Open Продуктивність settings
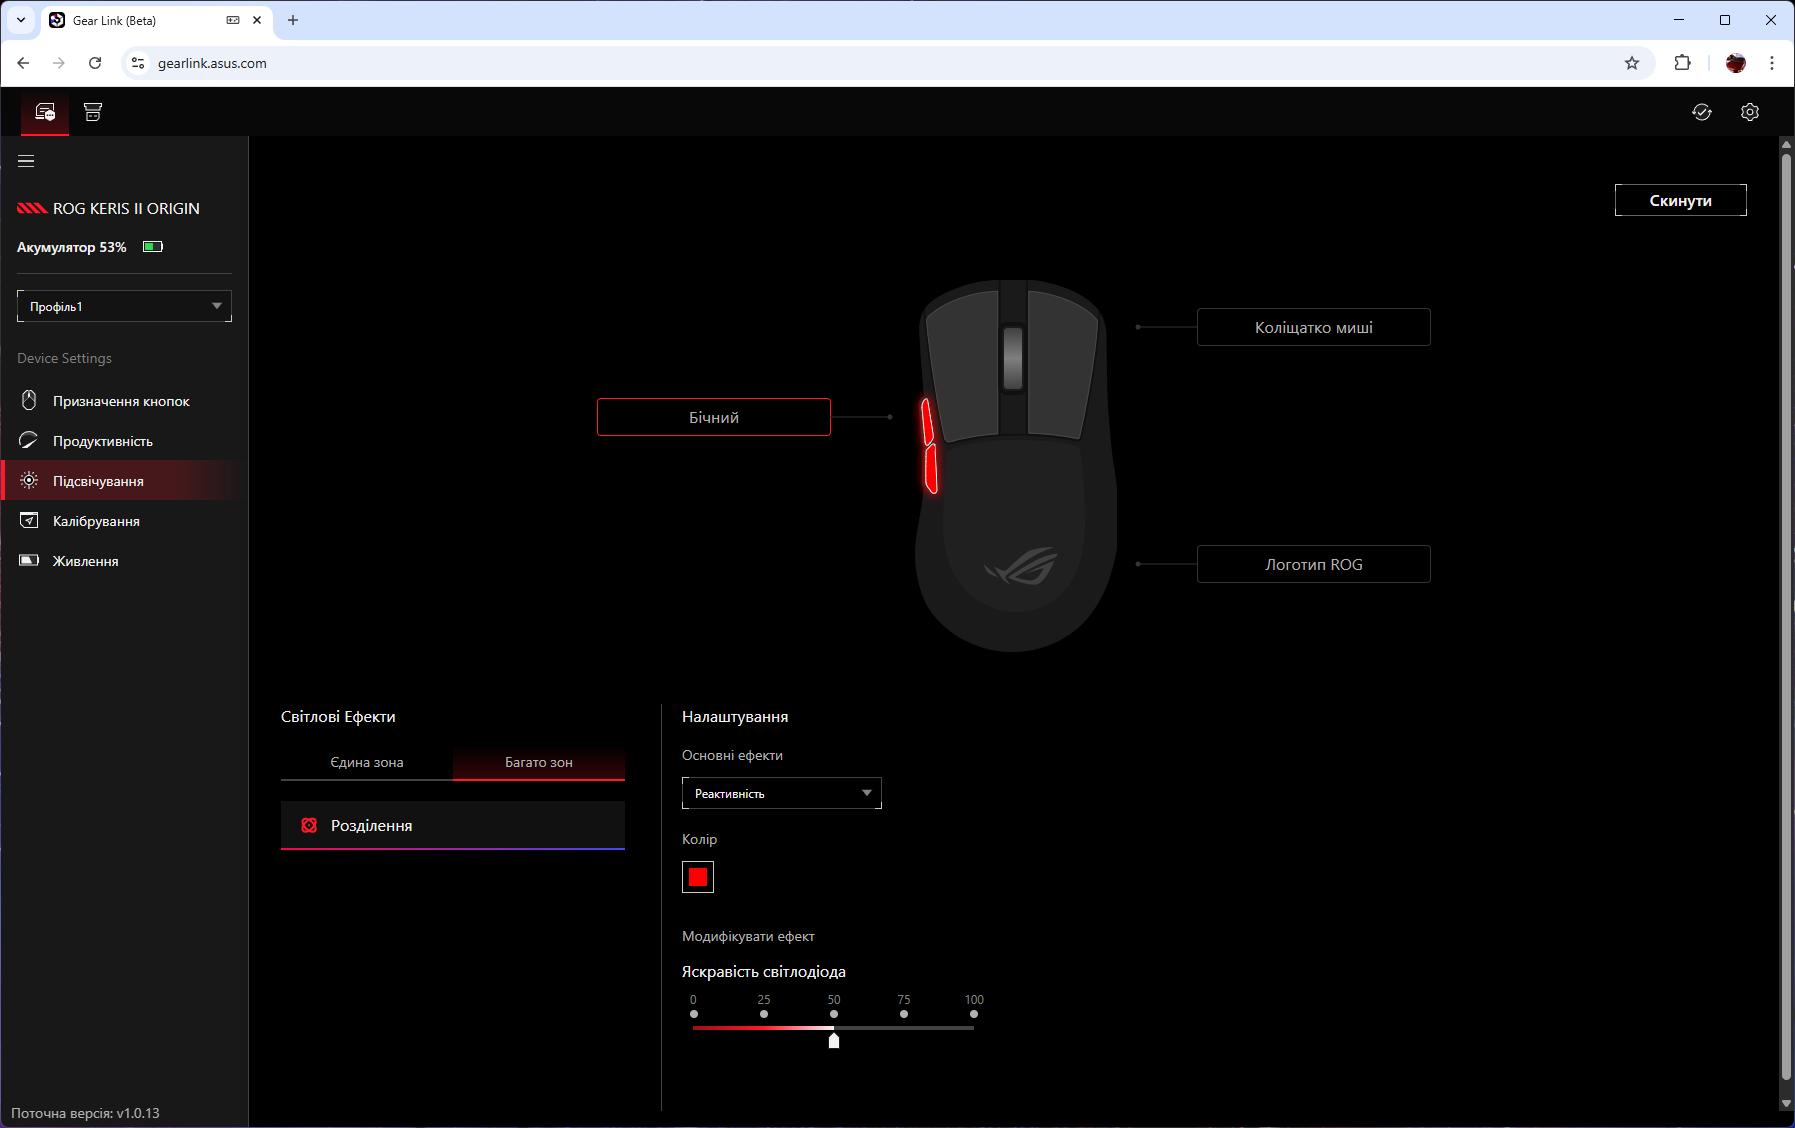This screenshot has height=1128, width=1795. coord(124,441)
